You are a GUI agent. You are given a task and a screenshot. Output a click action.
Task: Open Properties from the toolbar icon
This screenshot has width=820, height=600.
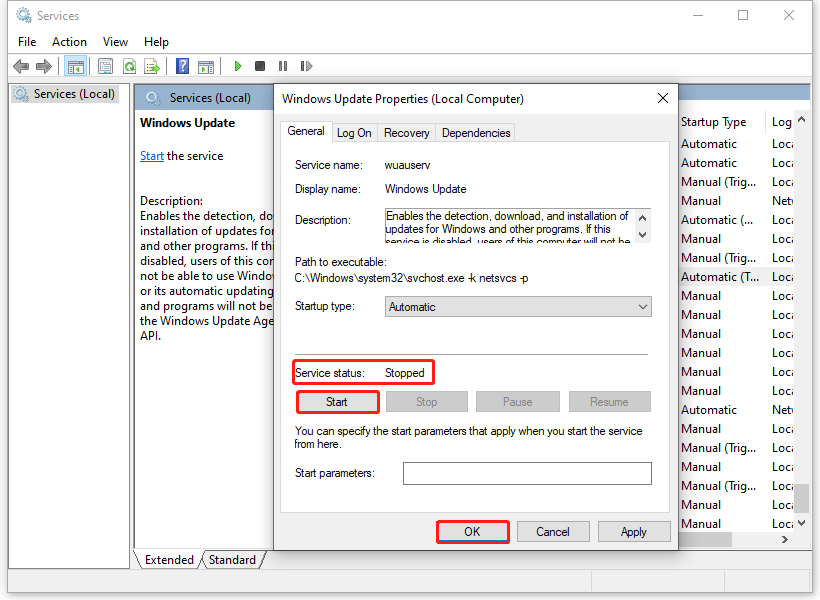[x=106, y=66]
